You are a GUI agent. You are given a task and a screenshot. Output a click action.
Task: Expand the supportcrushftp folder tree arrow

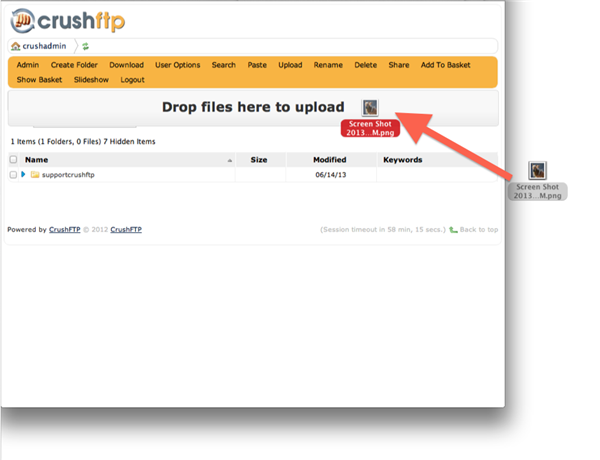click(24, 175)
